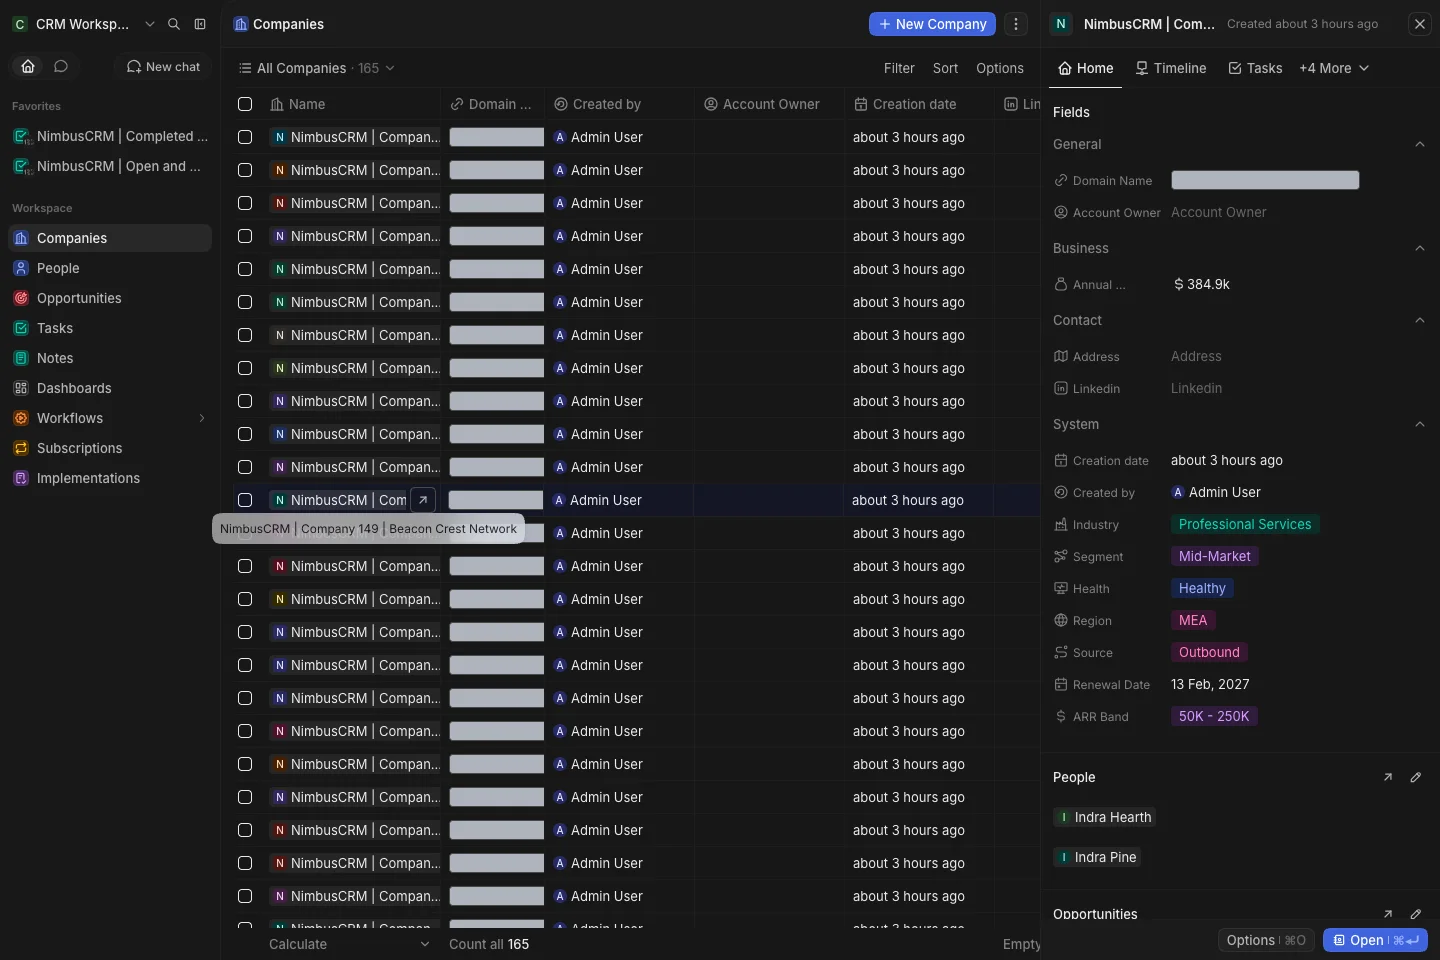Open the chat bubble icon tab
The width and height of the screenshot is (1440, 960).
pos(61,66)
